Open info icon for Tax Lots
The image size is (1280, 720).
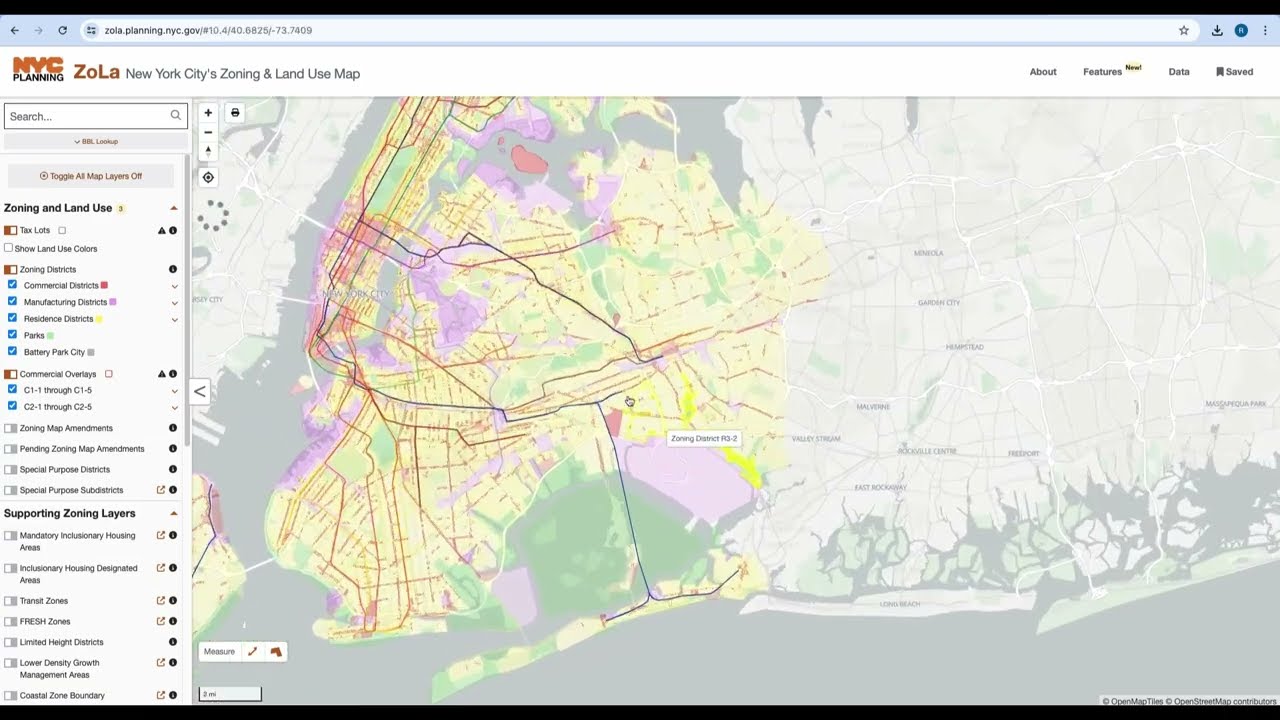pyautogui.click(x=173, y=230)
